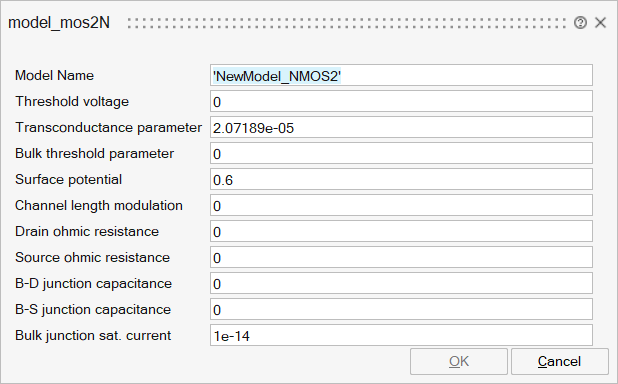
Task: Click the Source ohmic resistance label
Action: (x=93, y=257)
